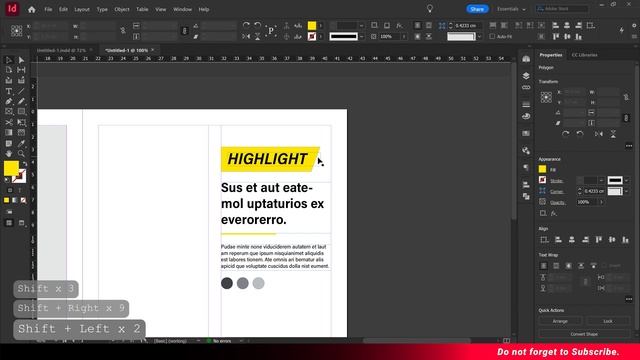
Task: Click the InDesign Home icon
Action: [31, 9]
